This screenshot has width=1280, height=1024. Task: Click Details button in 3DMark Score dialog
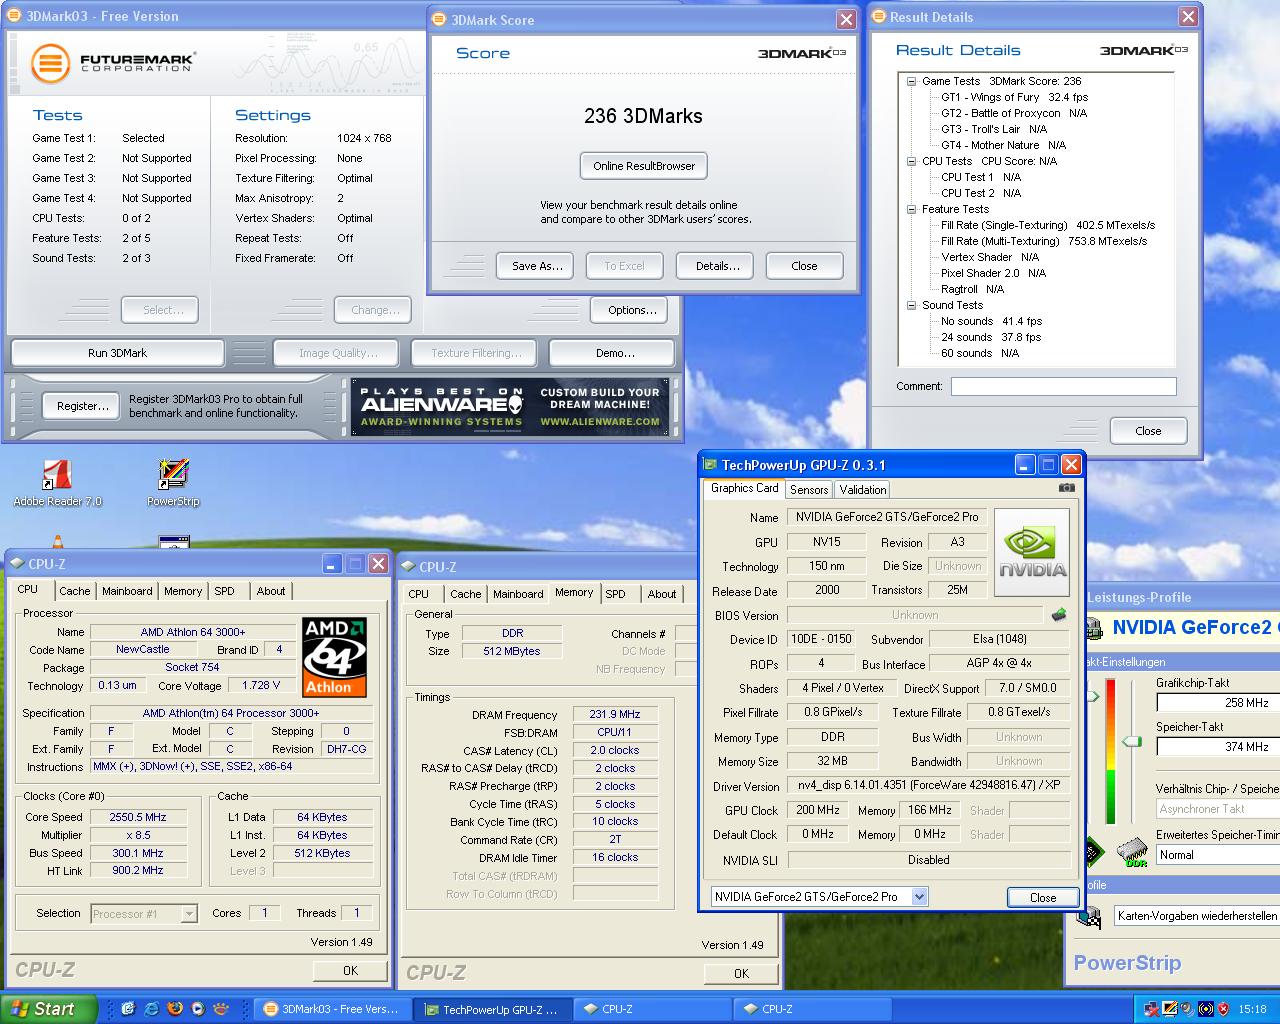717,266
